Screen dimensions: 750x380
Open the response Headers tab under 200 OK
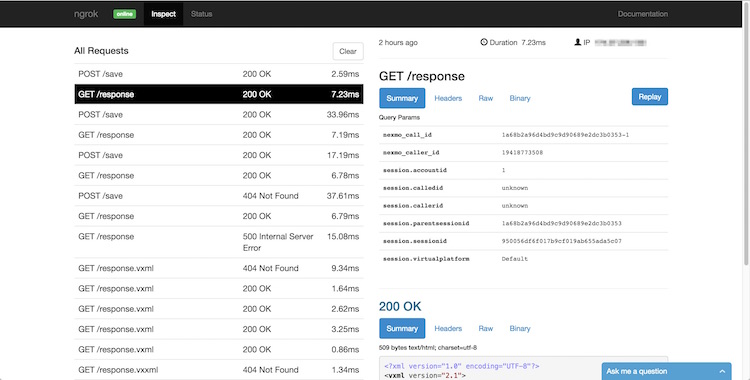[448, 328]
